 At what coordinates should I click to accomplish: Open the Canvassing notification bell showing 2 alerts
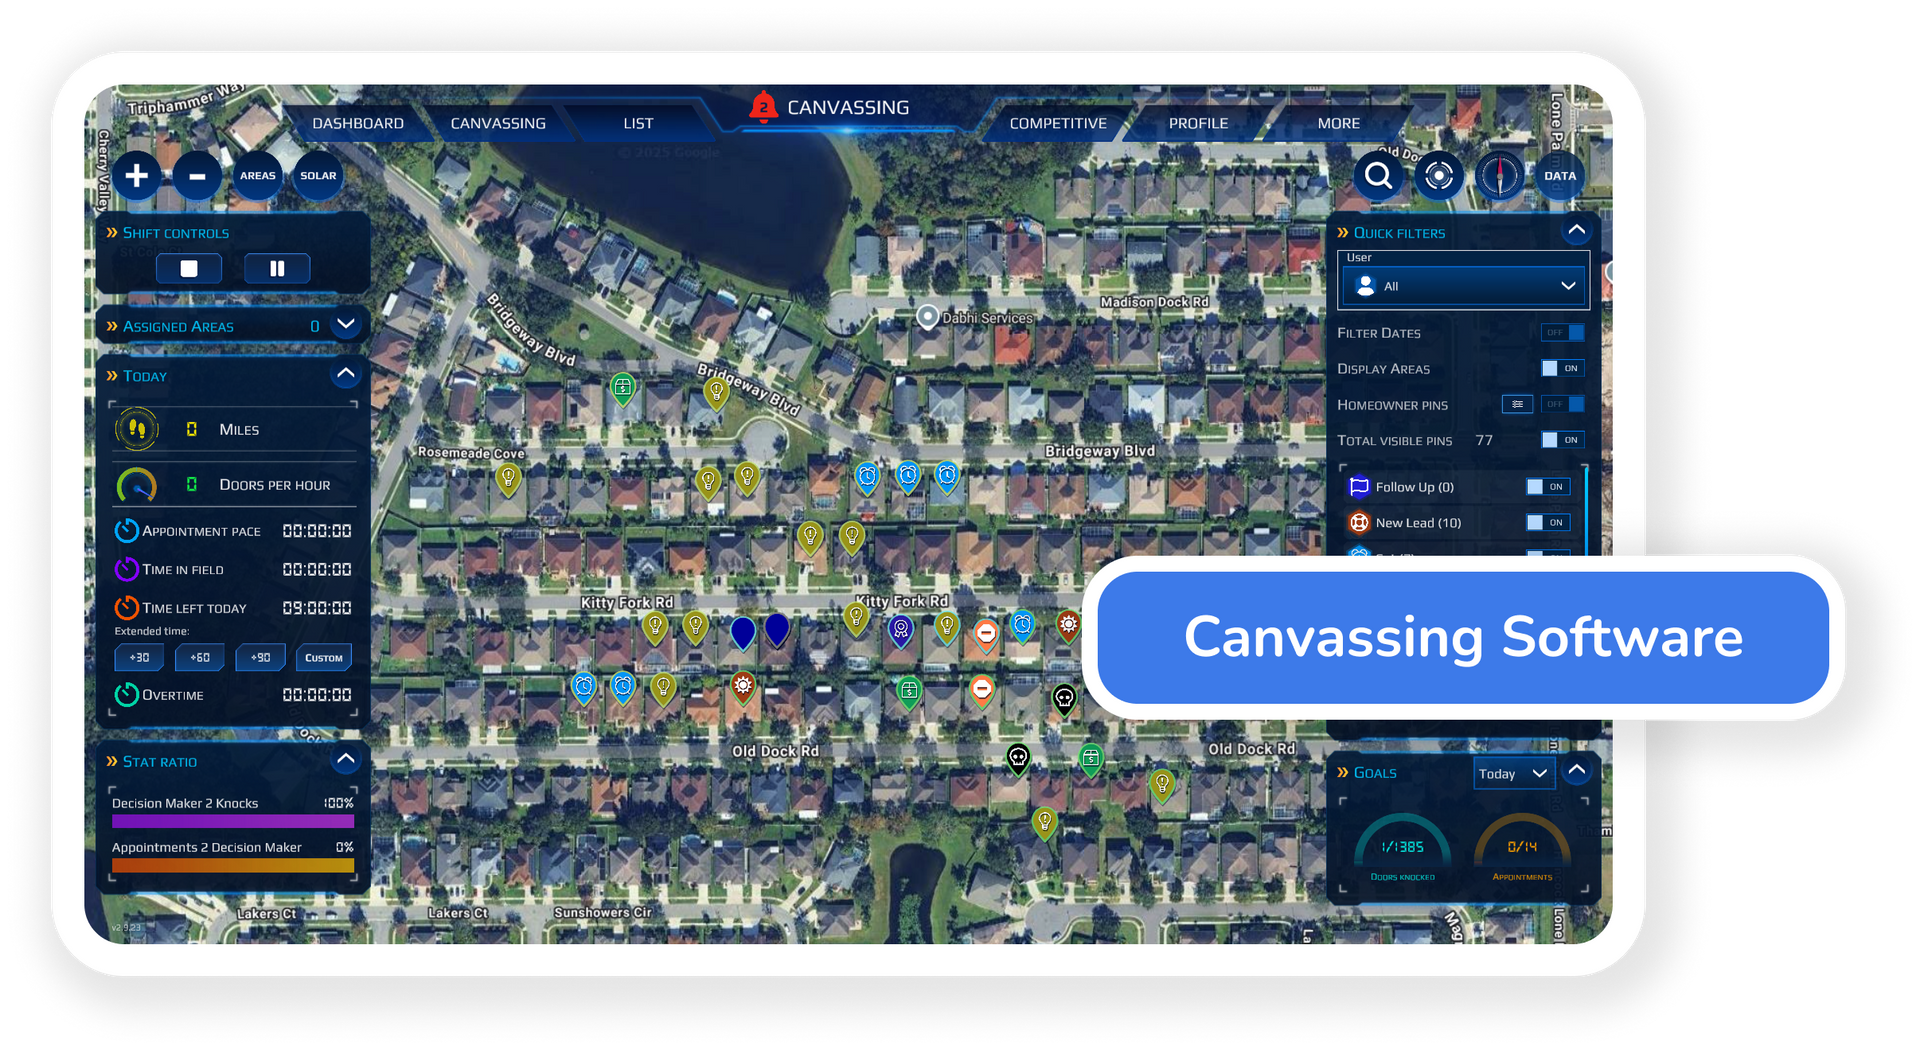[x=763, y=107]
